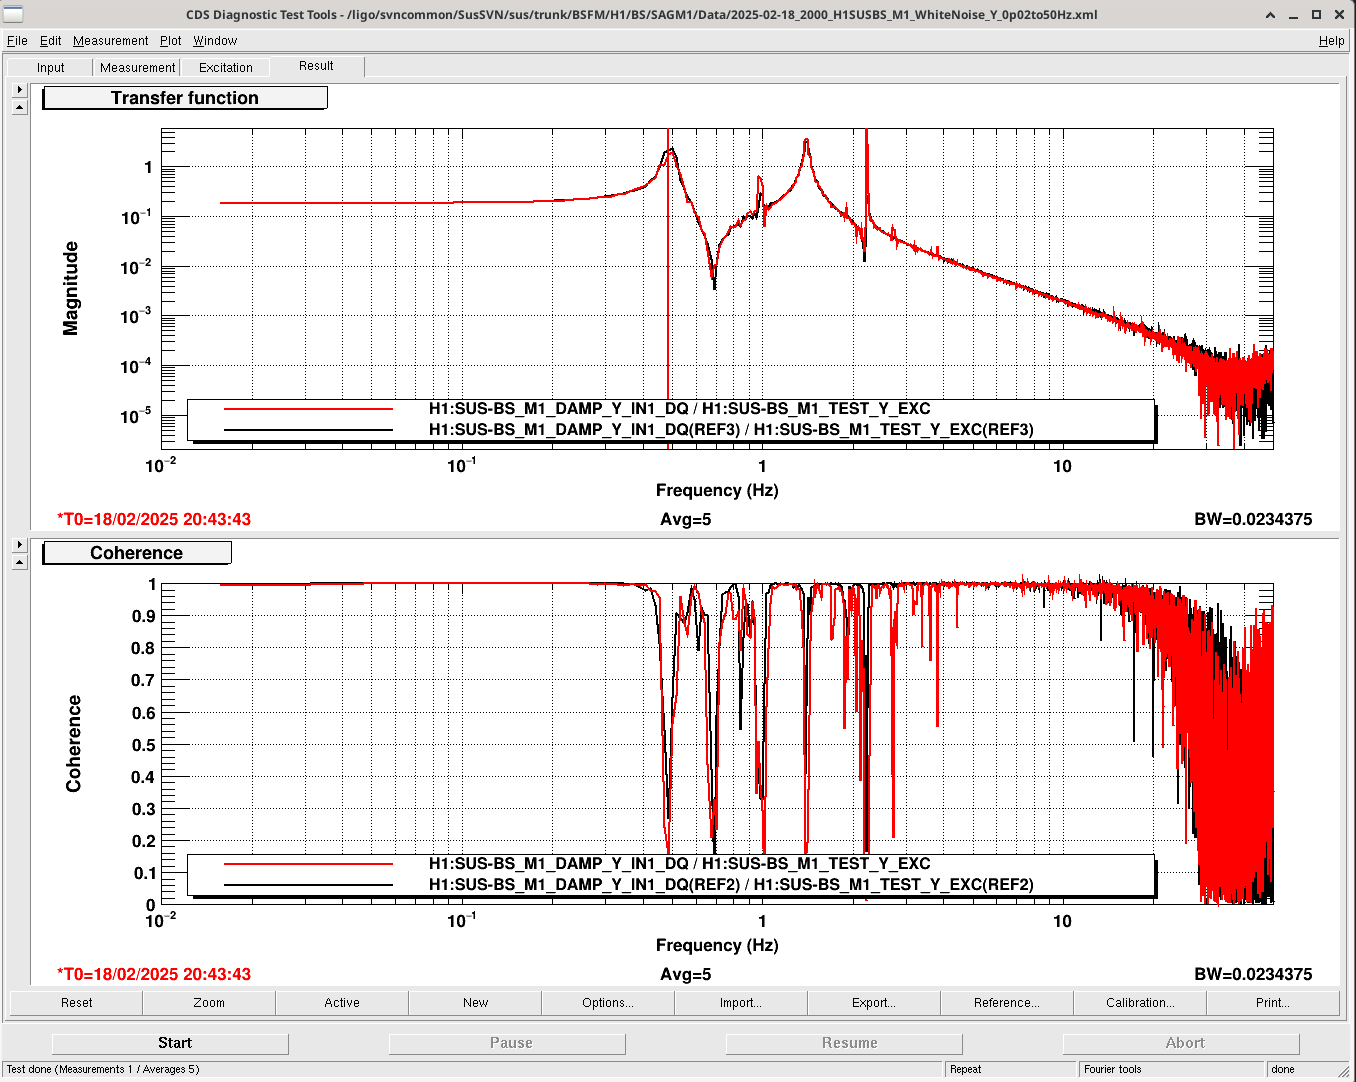Click the Abort button
1356x1082 pixels.
pos(1181,1043)
